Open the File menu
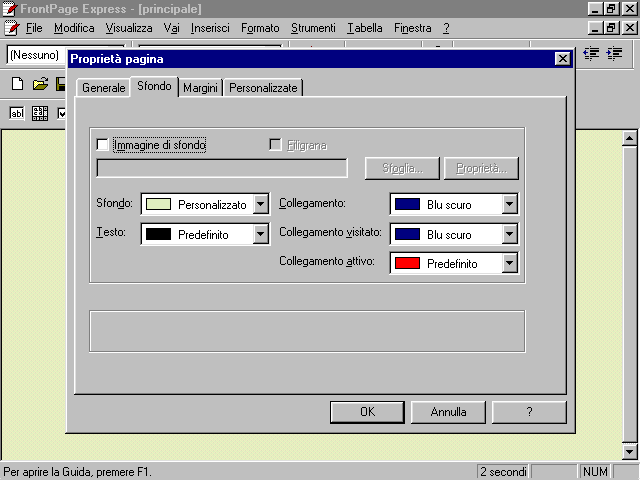Screen dimensions: 640x480 [34, 28]
